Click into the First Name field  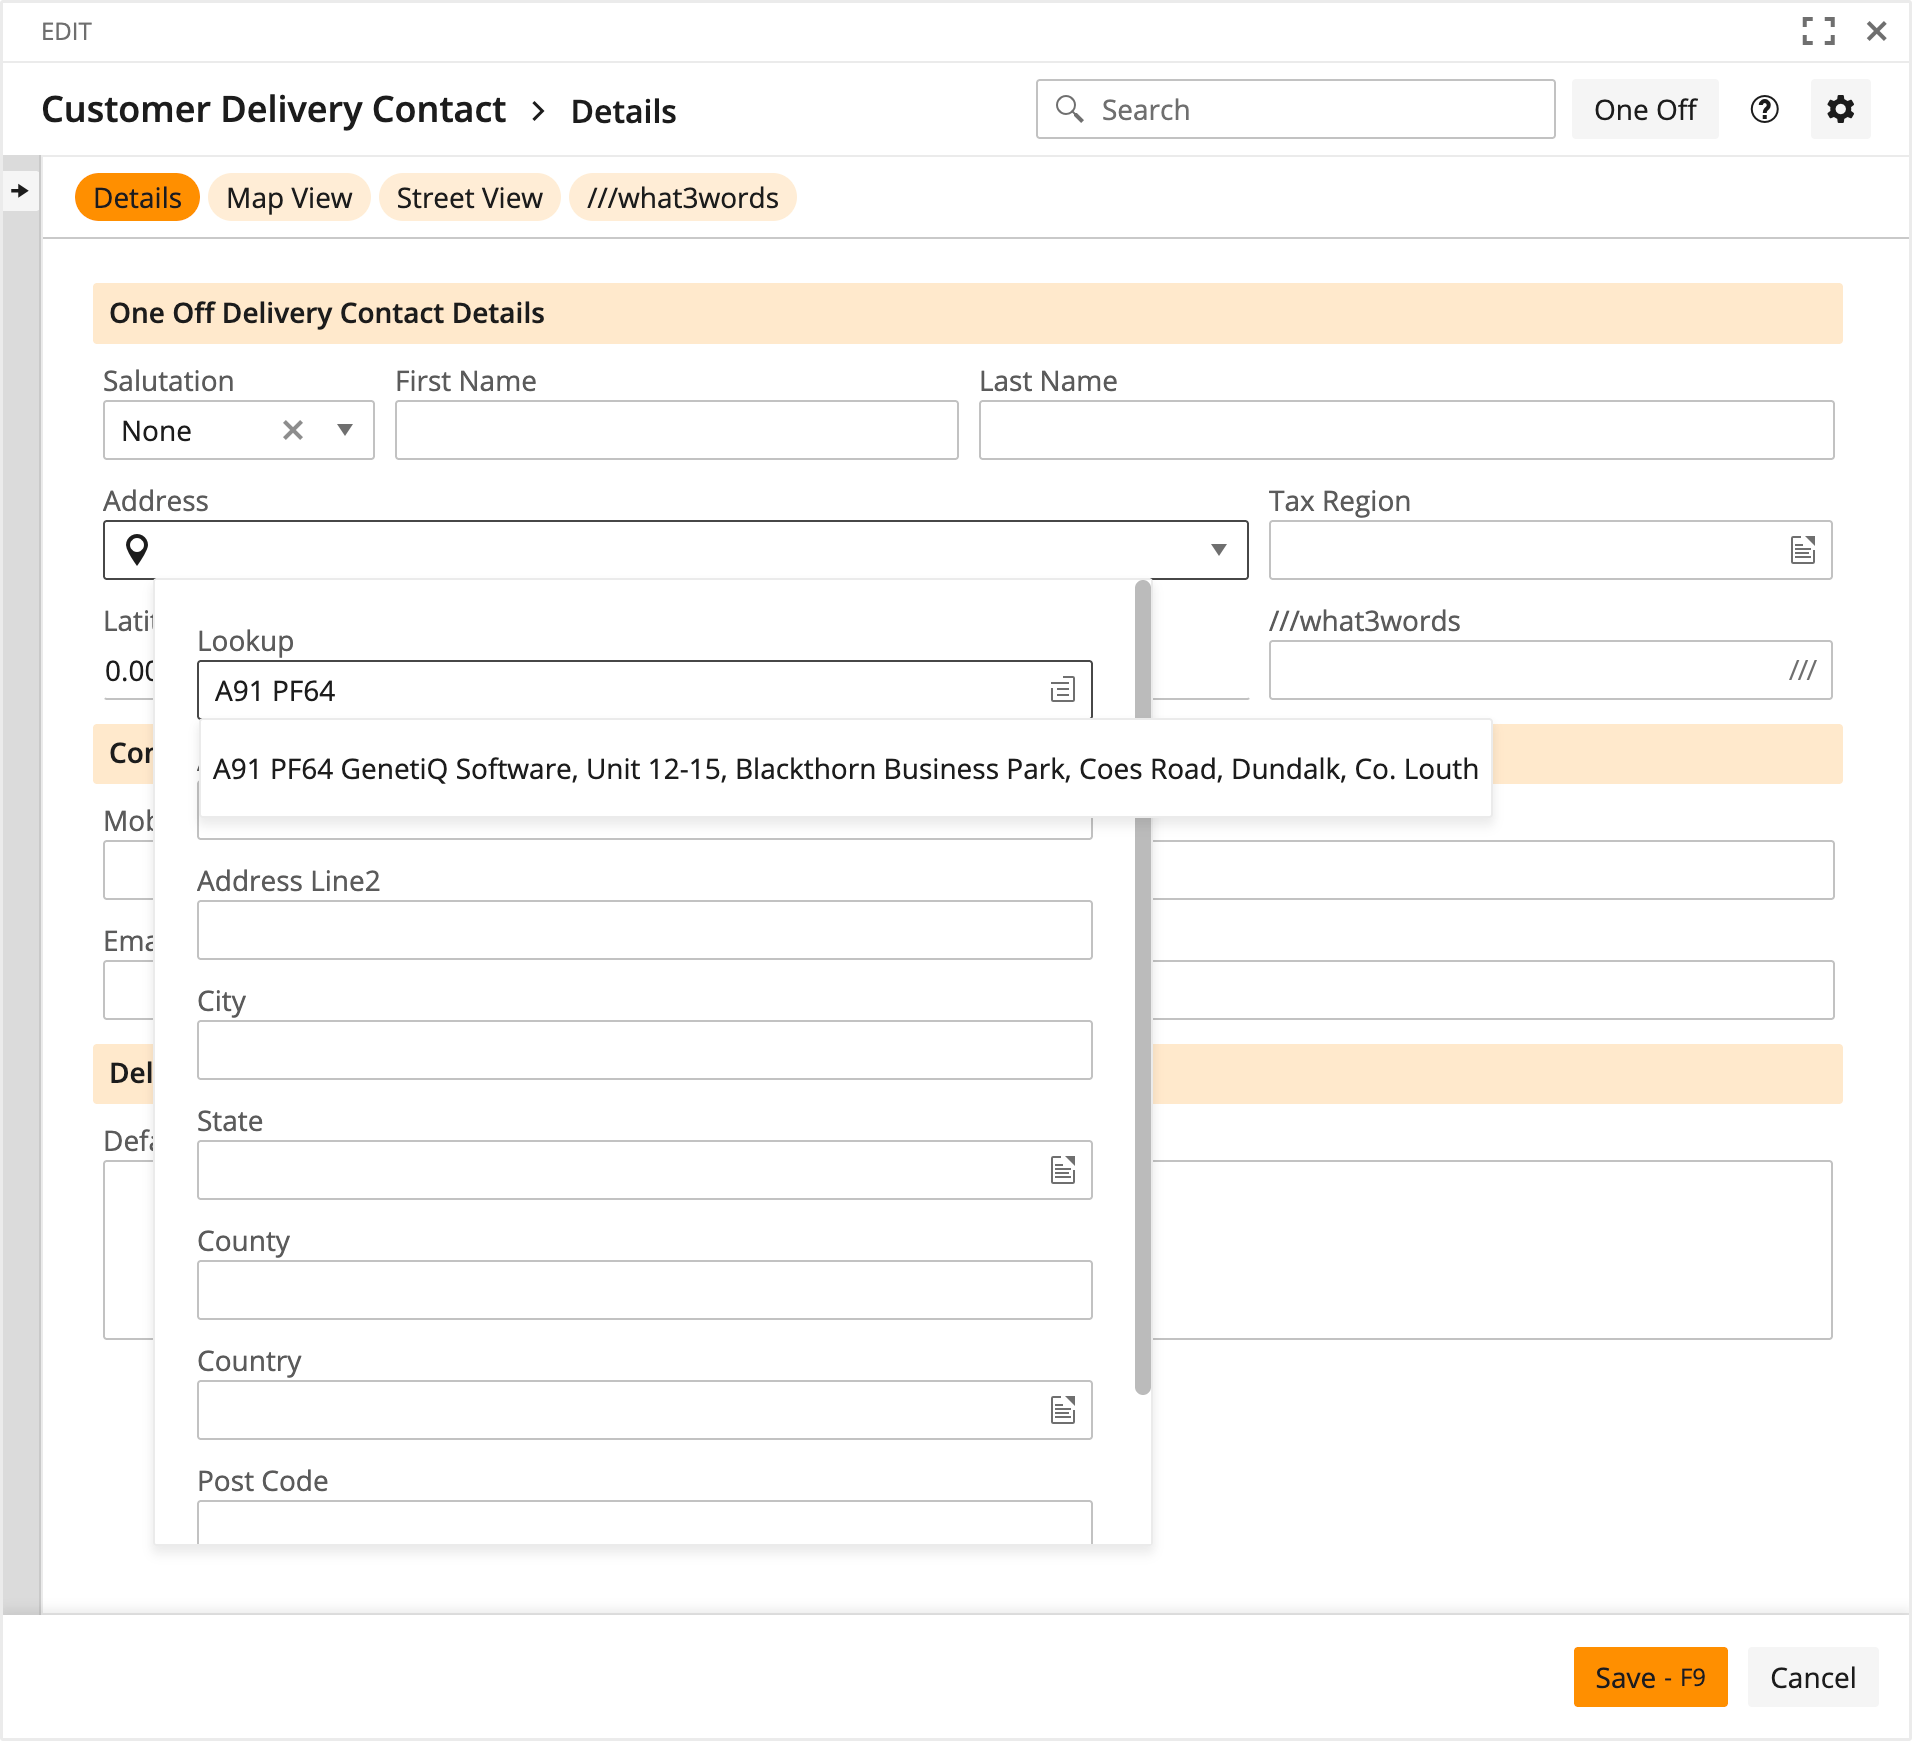point(676,430)
